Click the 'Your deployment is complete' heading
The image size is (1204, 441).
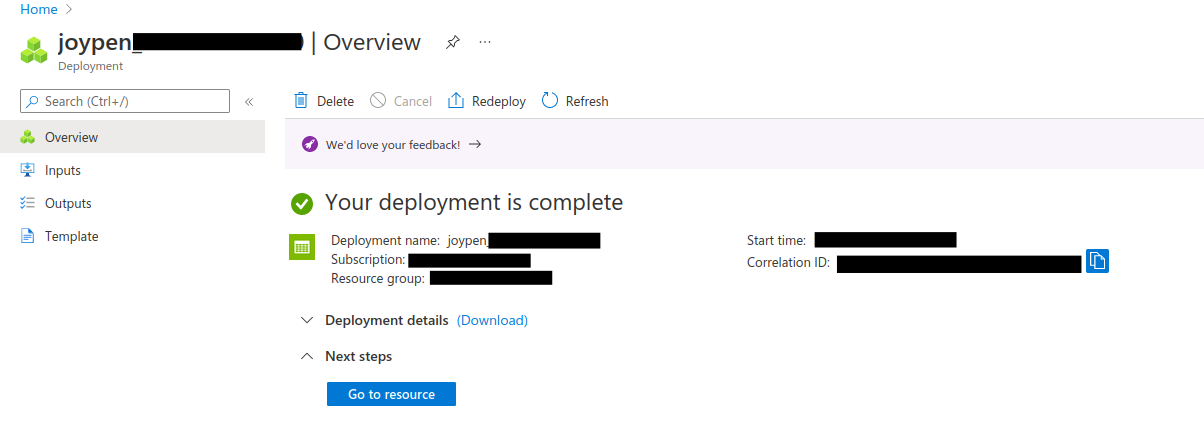tap(474, 202)
